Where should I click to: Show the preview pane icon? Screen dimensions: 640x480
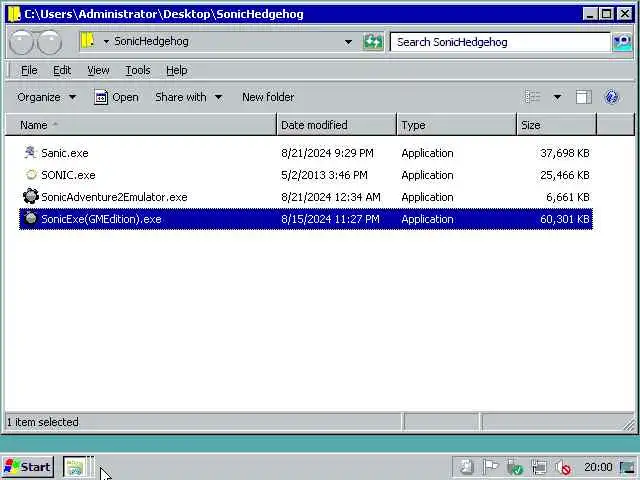click(583, 97)
